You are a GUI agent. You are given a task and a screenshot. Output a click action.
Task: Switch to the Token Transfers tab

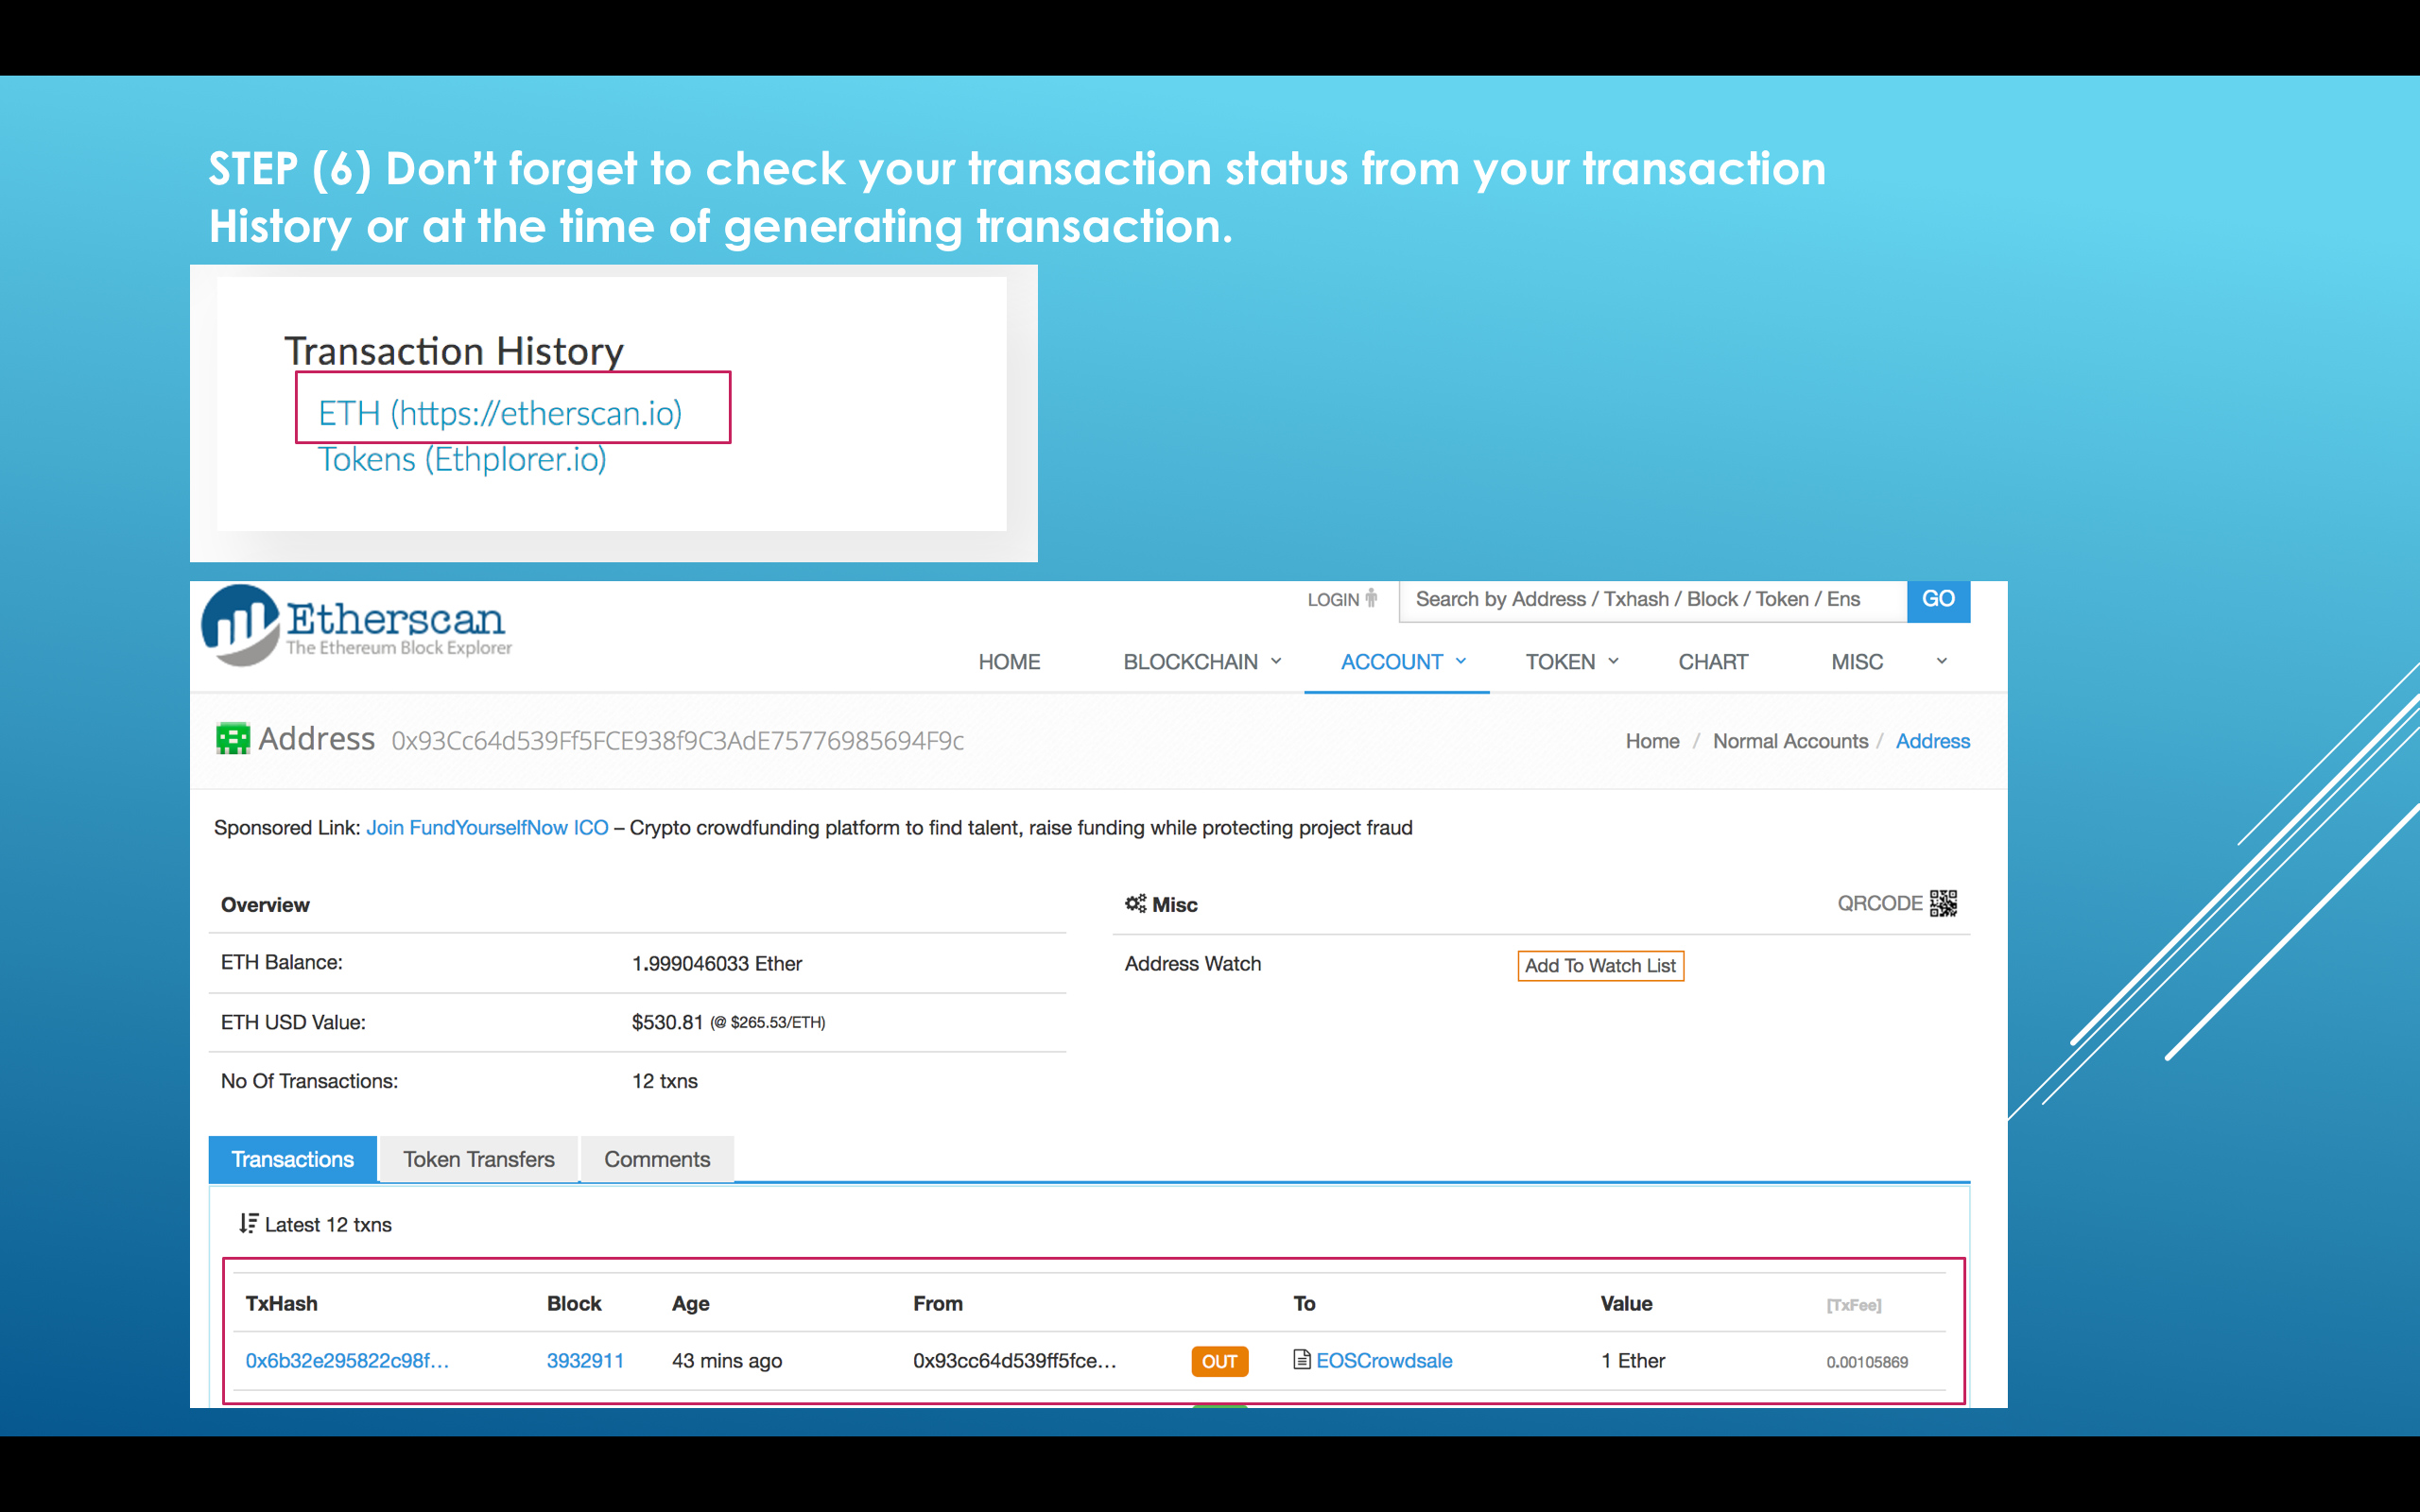[x=479, y=1159]
